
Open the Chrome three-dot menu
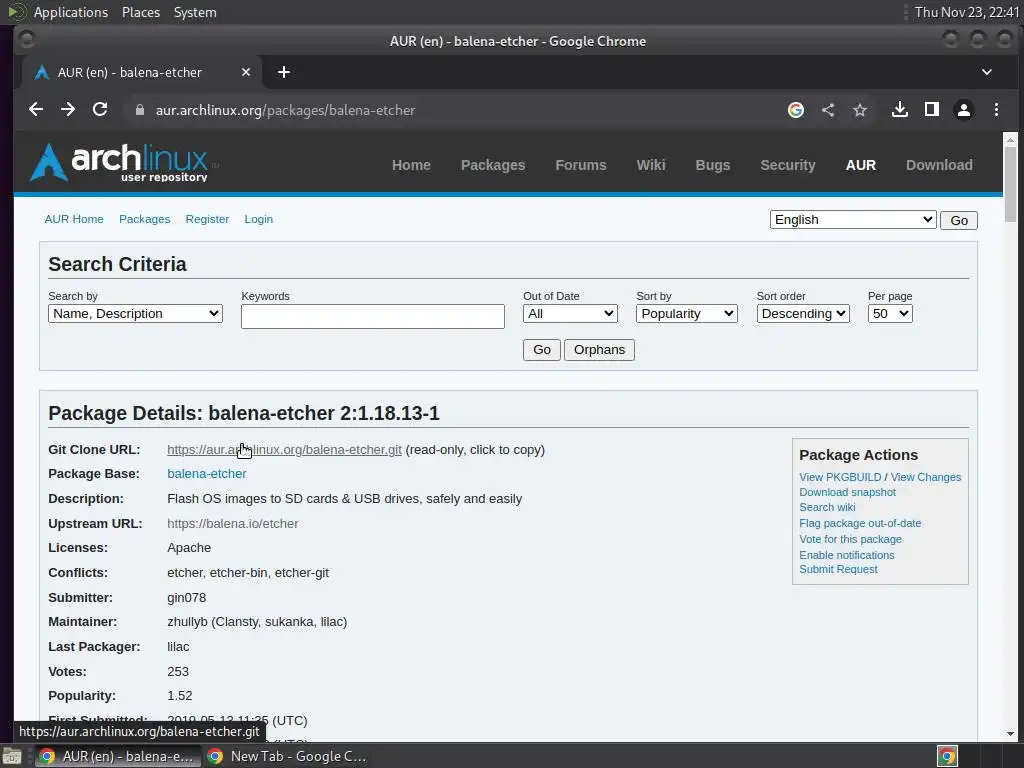click(996, 110)
